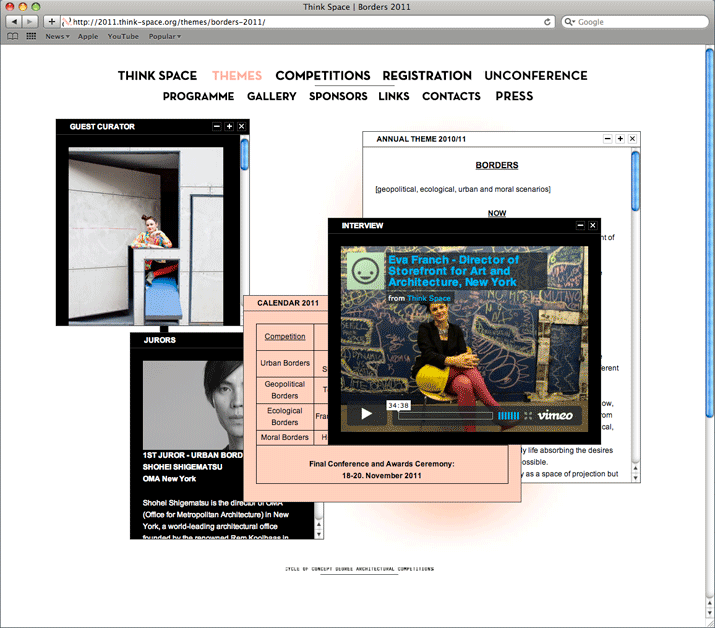Minimize the Interview panel

click(580, 225)
